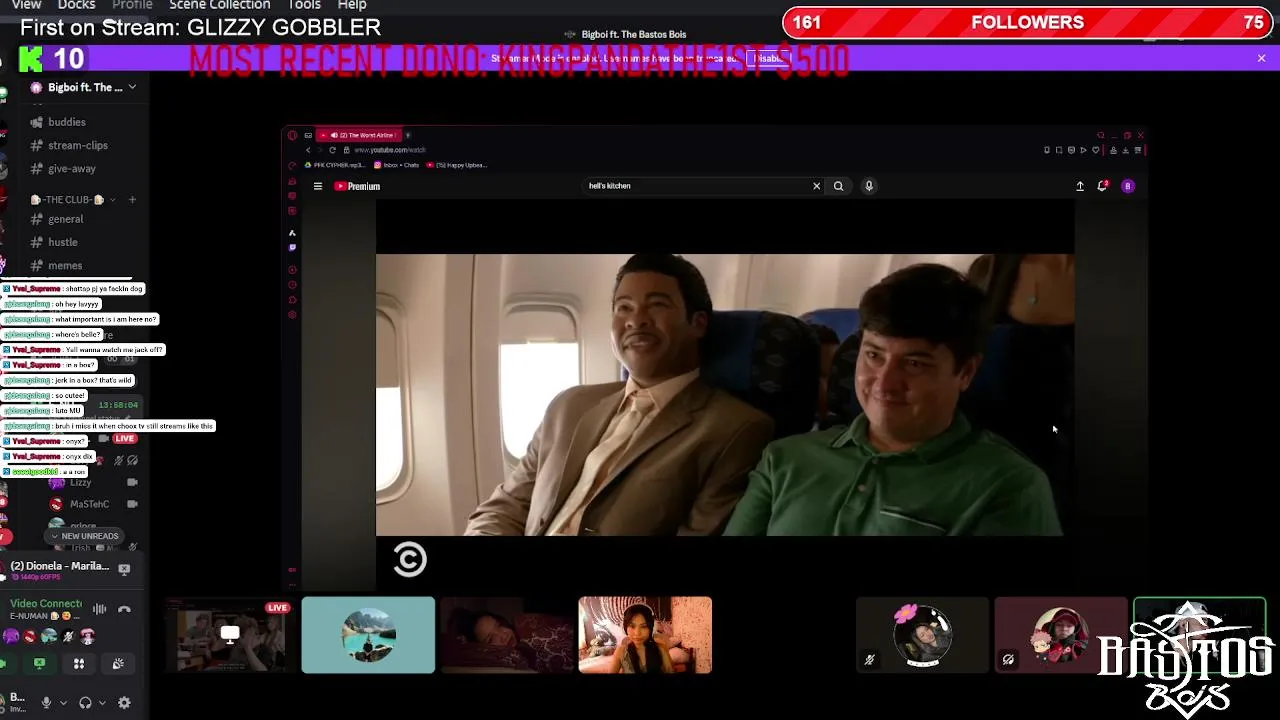This screenshot has height=720, width=1280.
Task: Click the YouTube search magnifier button
Action: 838,186
